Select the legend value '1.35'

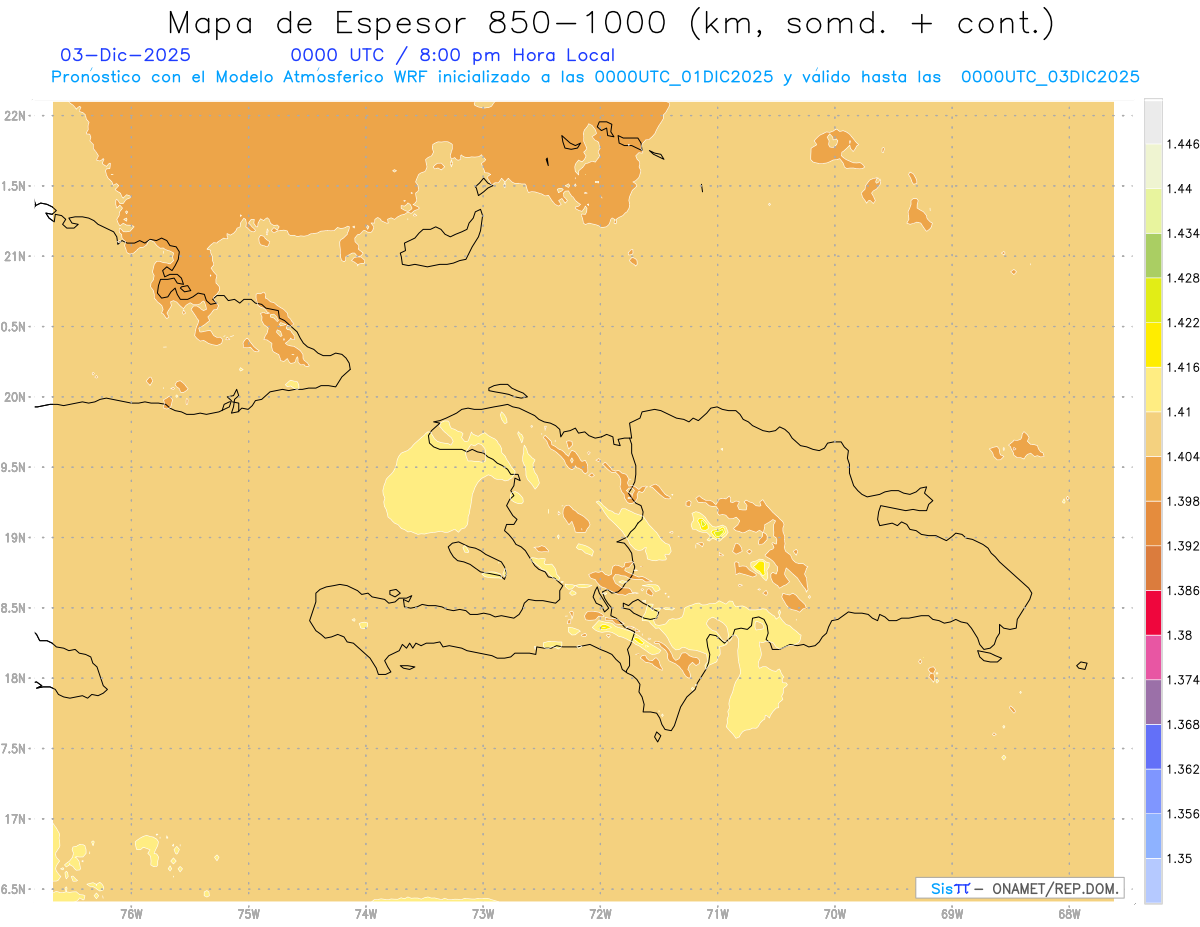coord(1181,859)
